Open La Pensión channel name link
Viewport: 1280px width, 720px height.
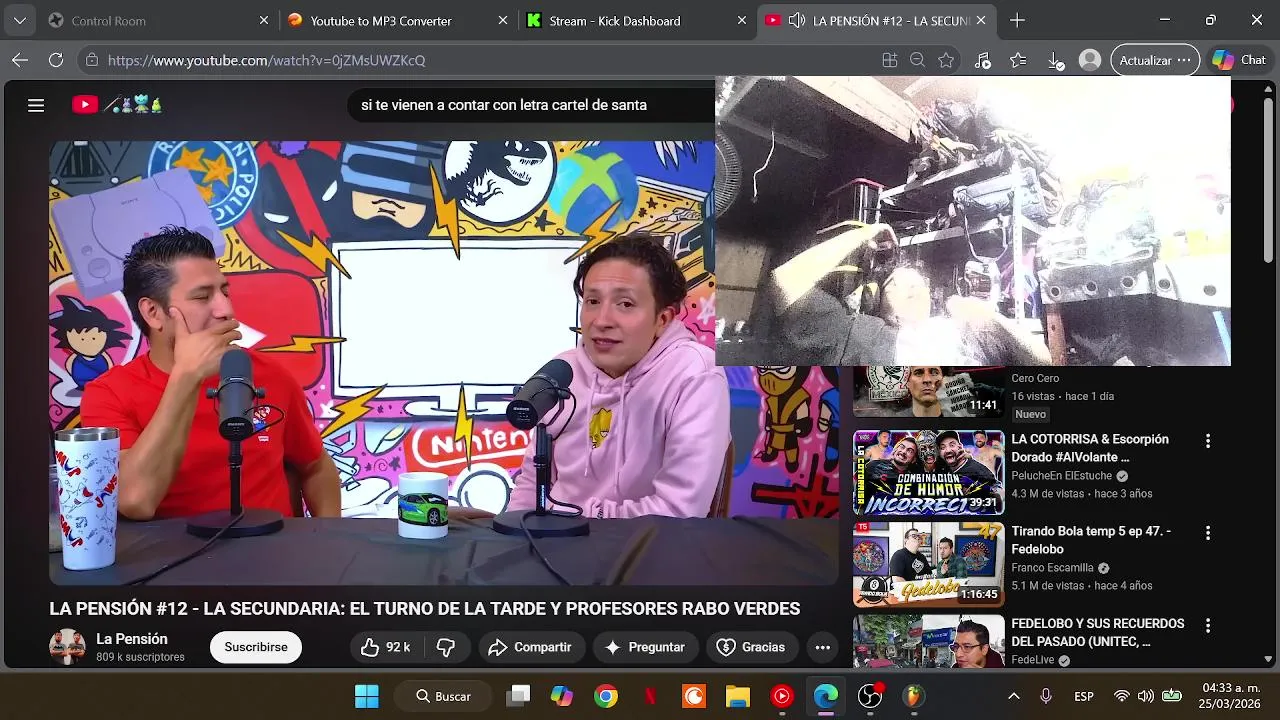pos(132,639)
